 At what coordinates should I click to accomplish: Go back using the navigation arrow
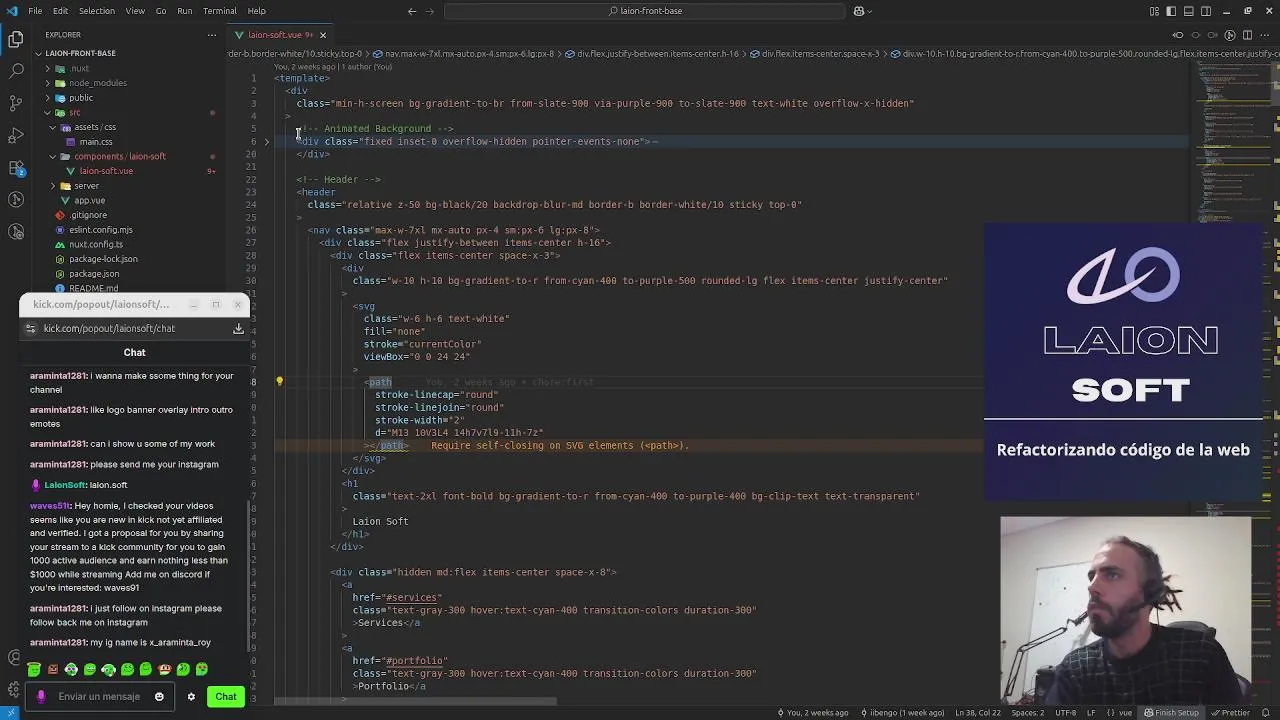pyautogui.click(x=412, y=11)
